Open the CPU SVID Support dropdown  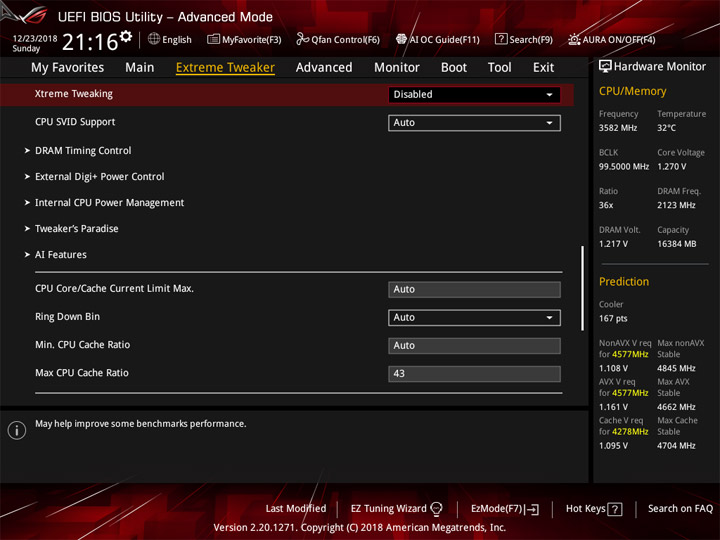(x=474, y=123)
